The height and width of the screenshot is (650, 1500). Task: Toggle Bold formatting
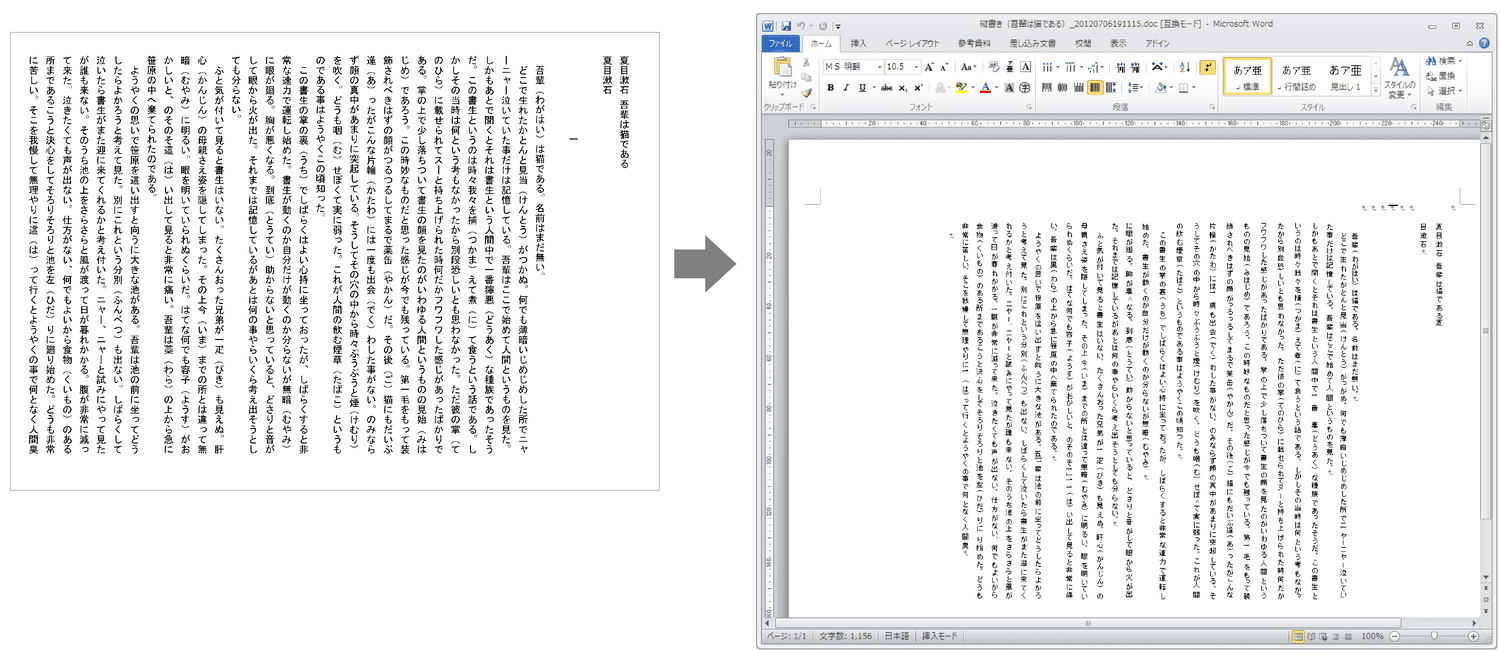tap(830, 88)
